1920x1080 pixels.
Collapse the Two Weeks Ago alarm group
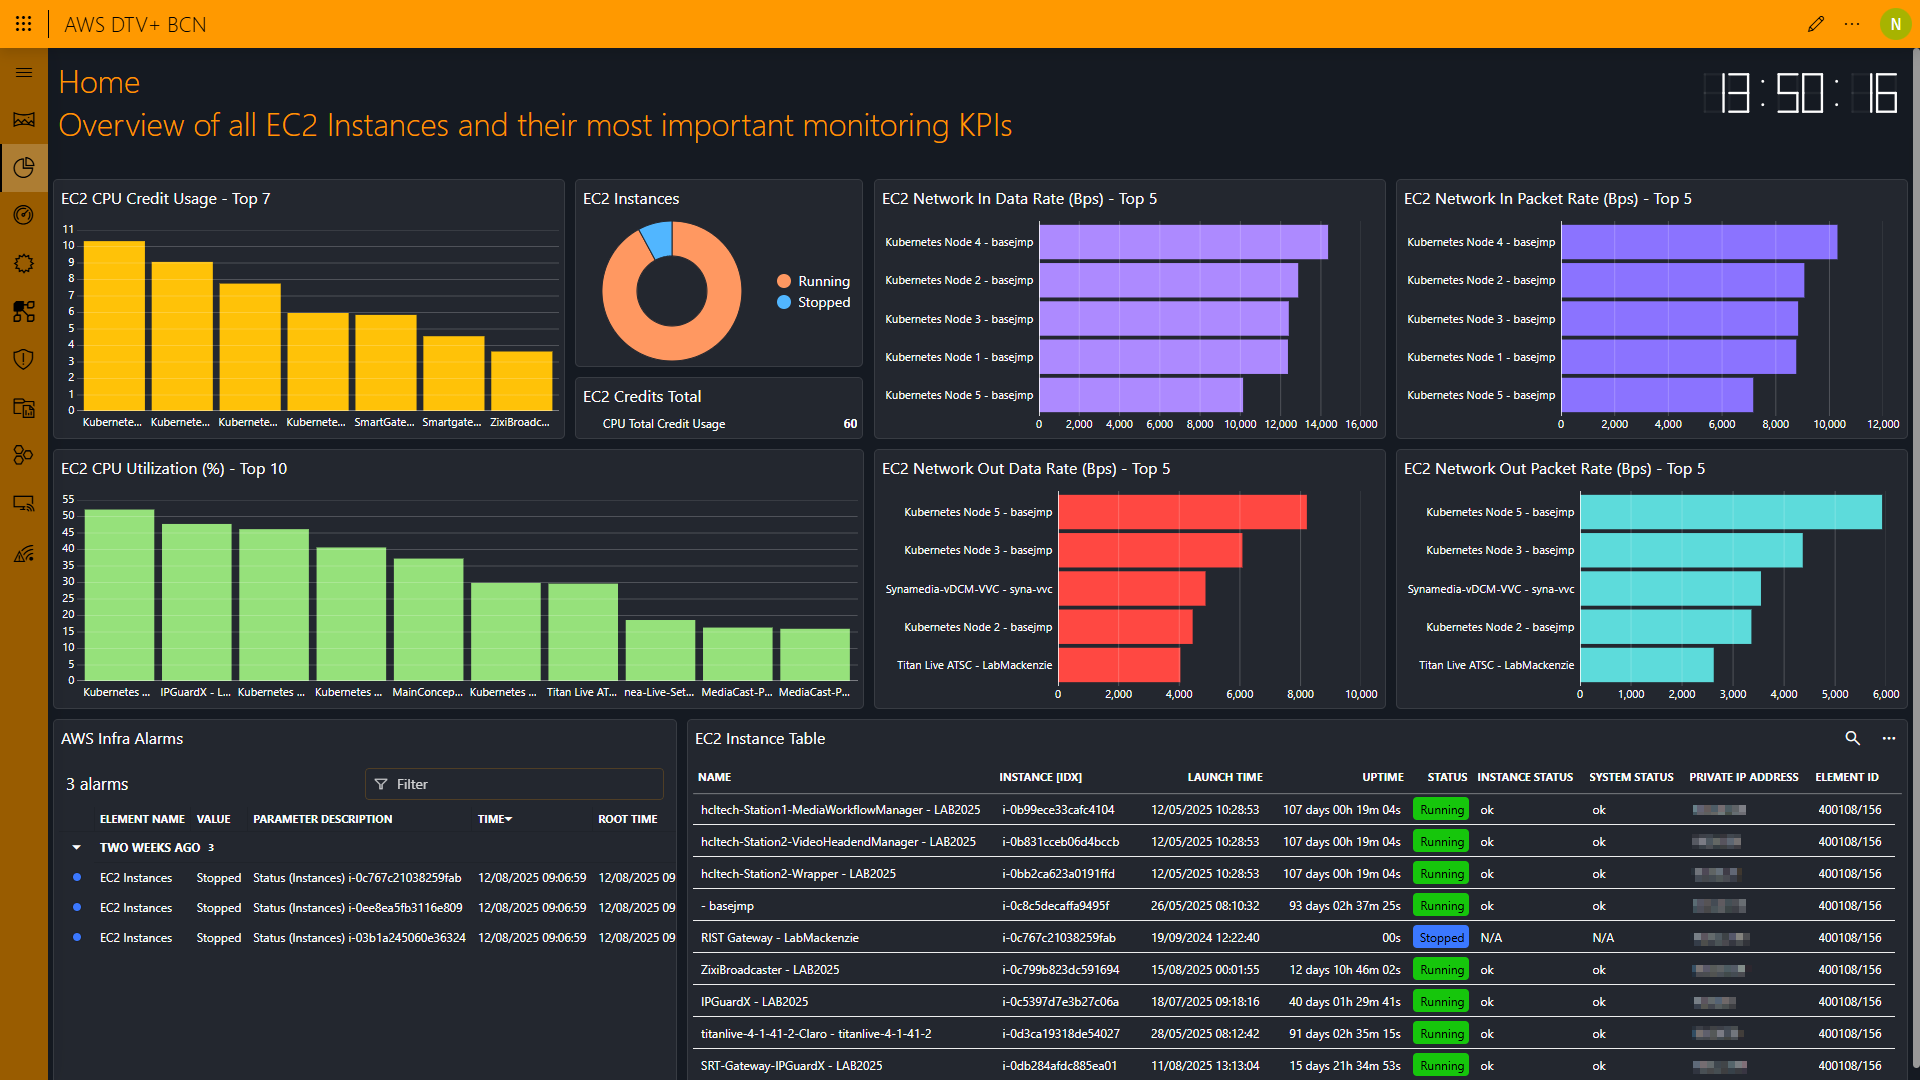(x=77, y=847)
